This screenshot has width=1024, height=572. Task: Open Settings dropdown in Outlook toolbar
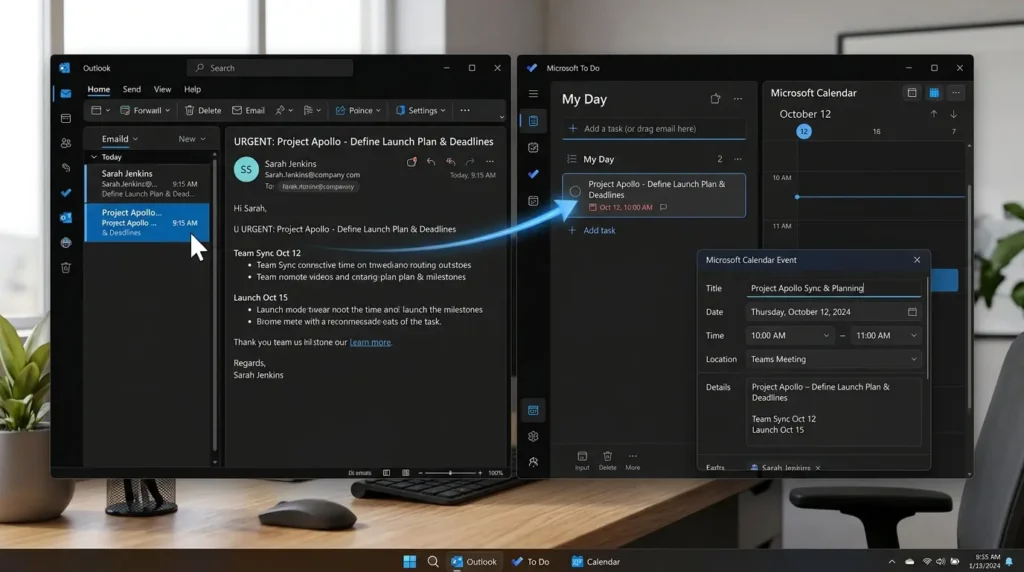point(421,110)
